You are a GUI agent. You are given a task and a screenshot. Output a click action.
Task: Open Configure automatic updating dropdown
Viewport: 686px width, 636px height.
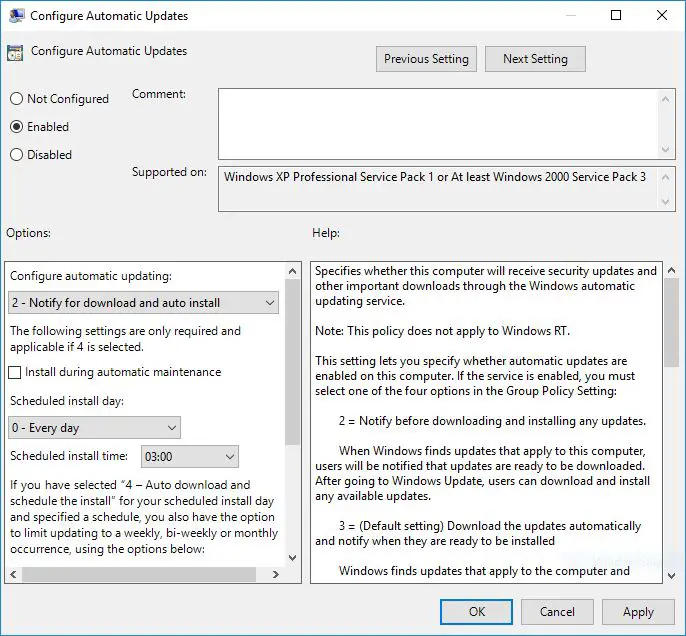coord(144,303)
